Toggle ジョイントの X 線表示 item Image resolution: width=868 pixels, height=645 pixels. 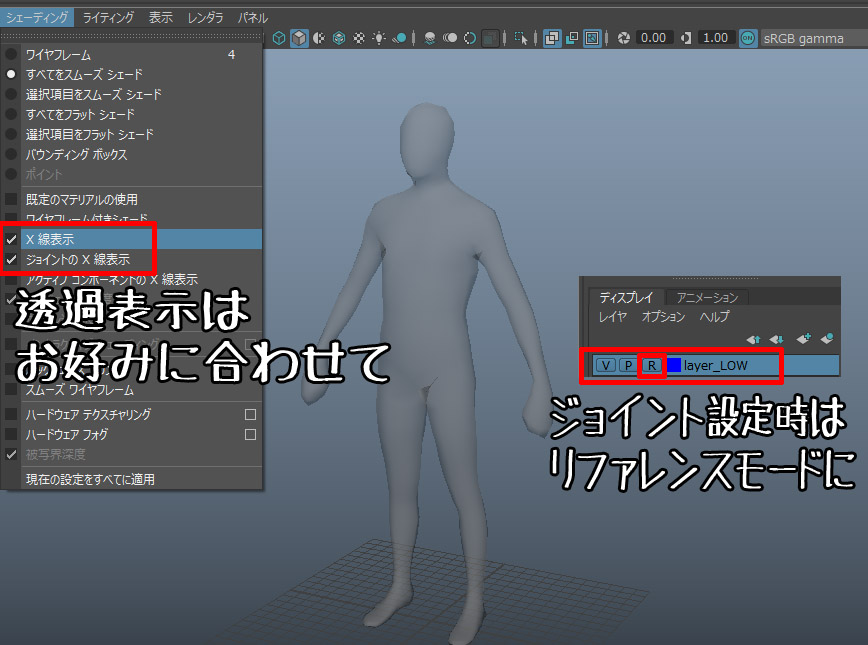click(132, 259)
